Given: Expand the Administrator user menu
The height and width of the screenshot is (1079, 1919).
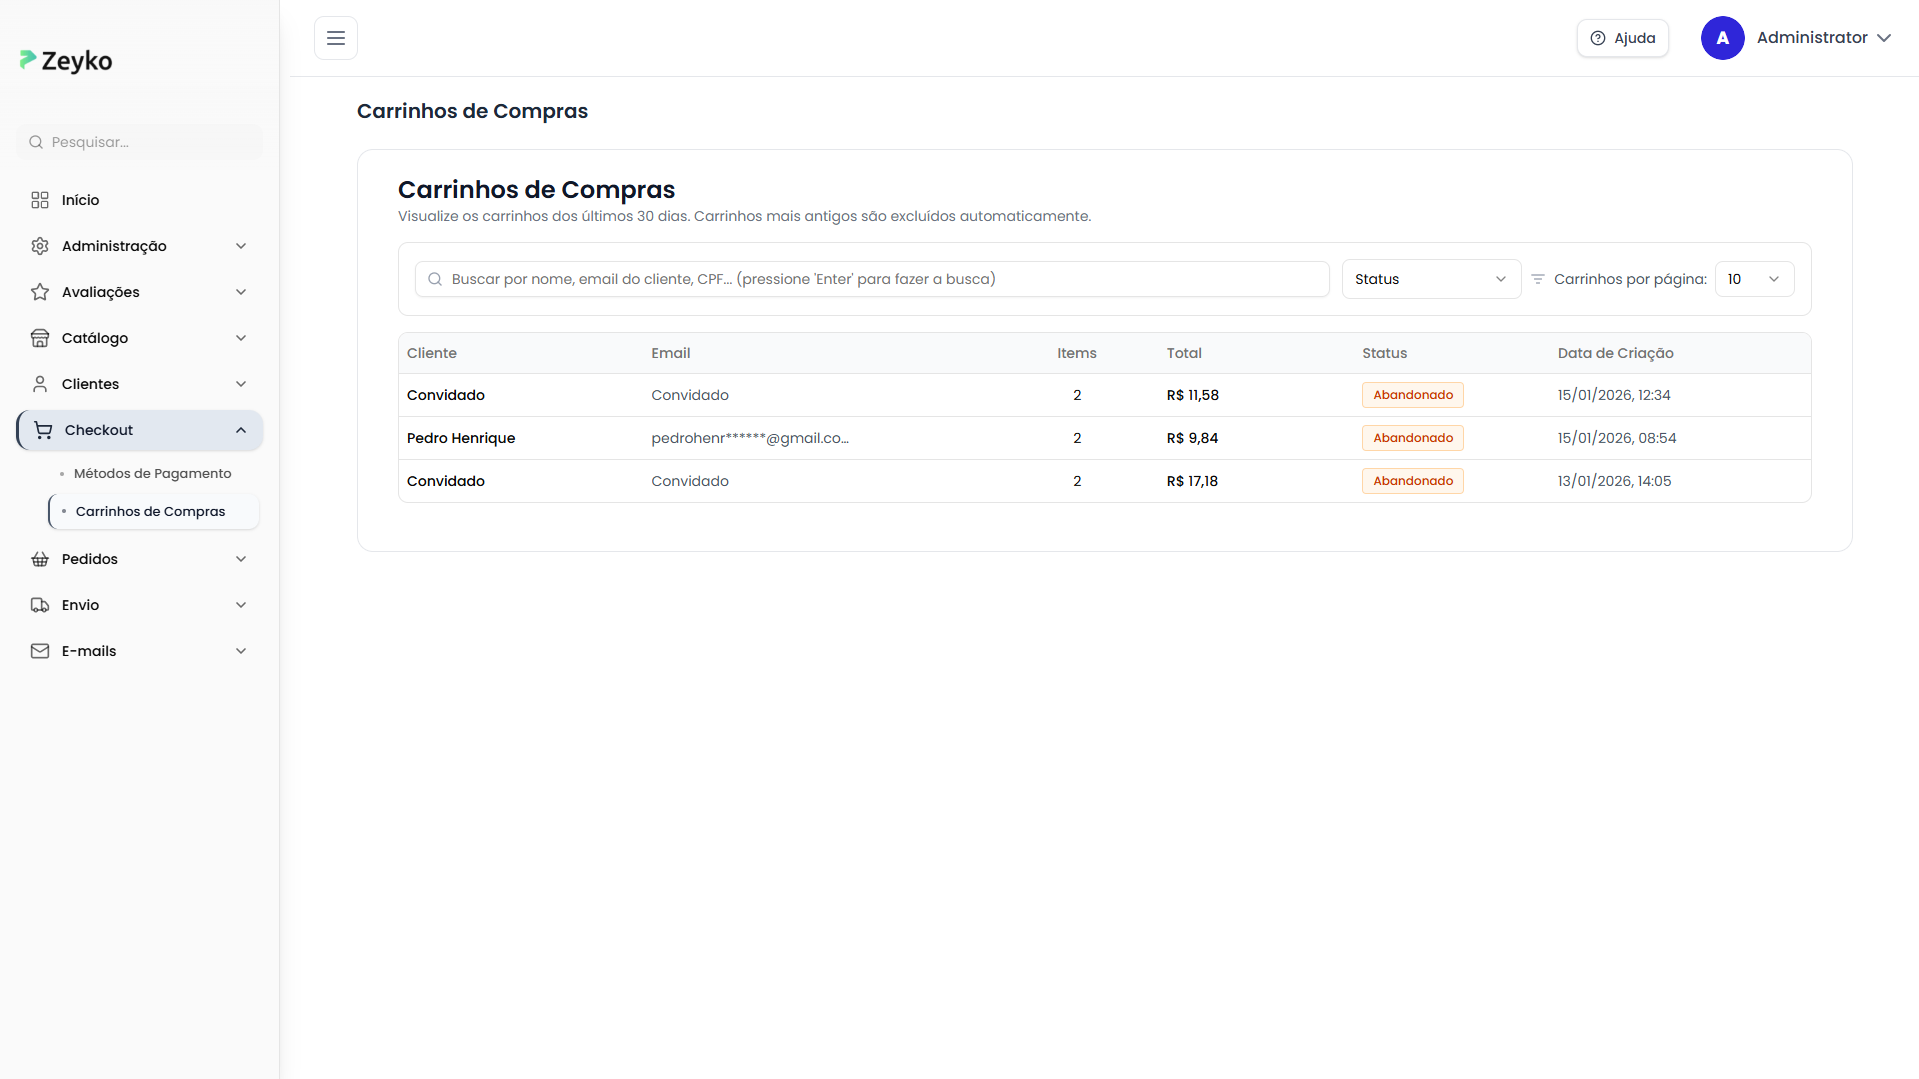Looking at the screenshot, I should click(x=1823, y=38).
